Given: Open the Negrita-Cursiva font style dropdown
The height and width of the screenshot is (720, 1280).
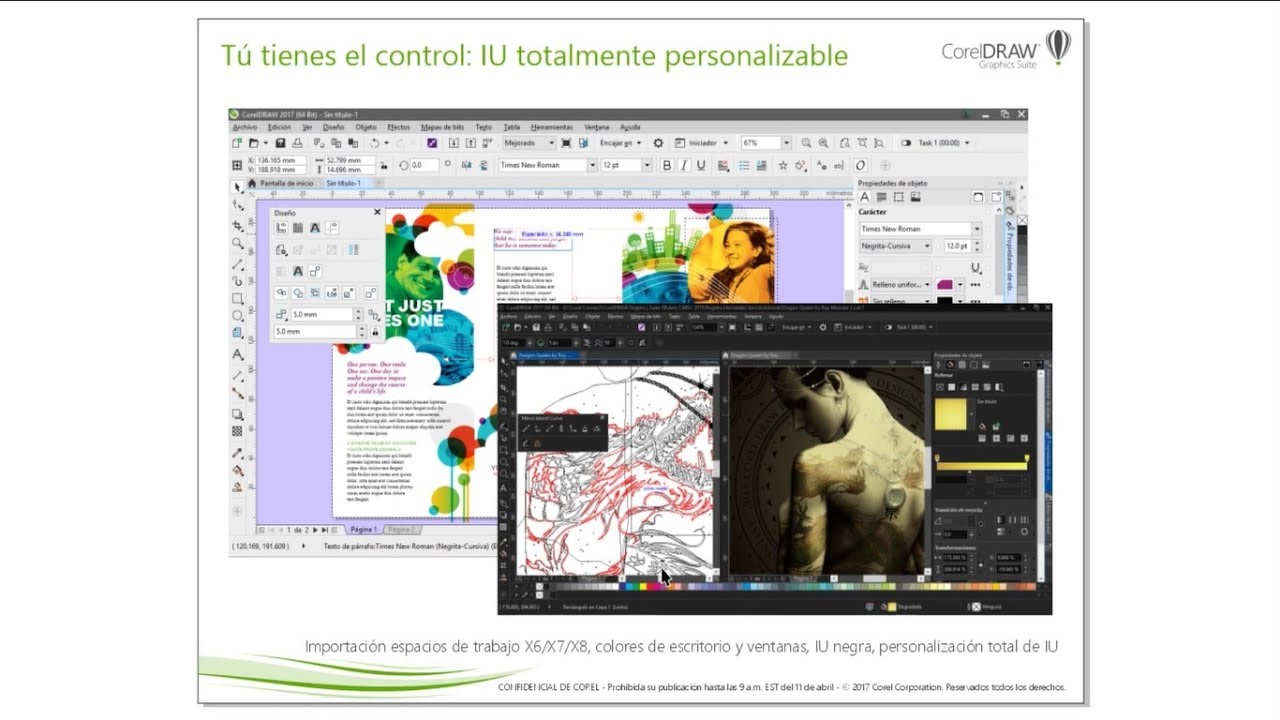Looking at the screenshot, I should tap(927, 246).
